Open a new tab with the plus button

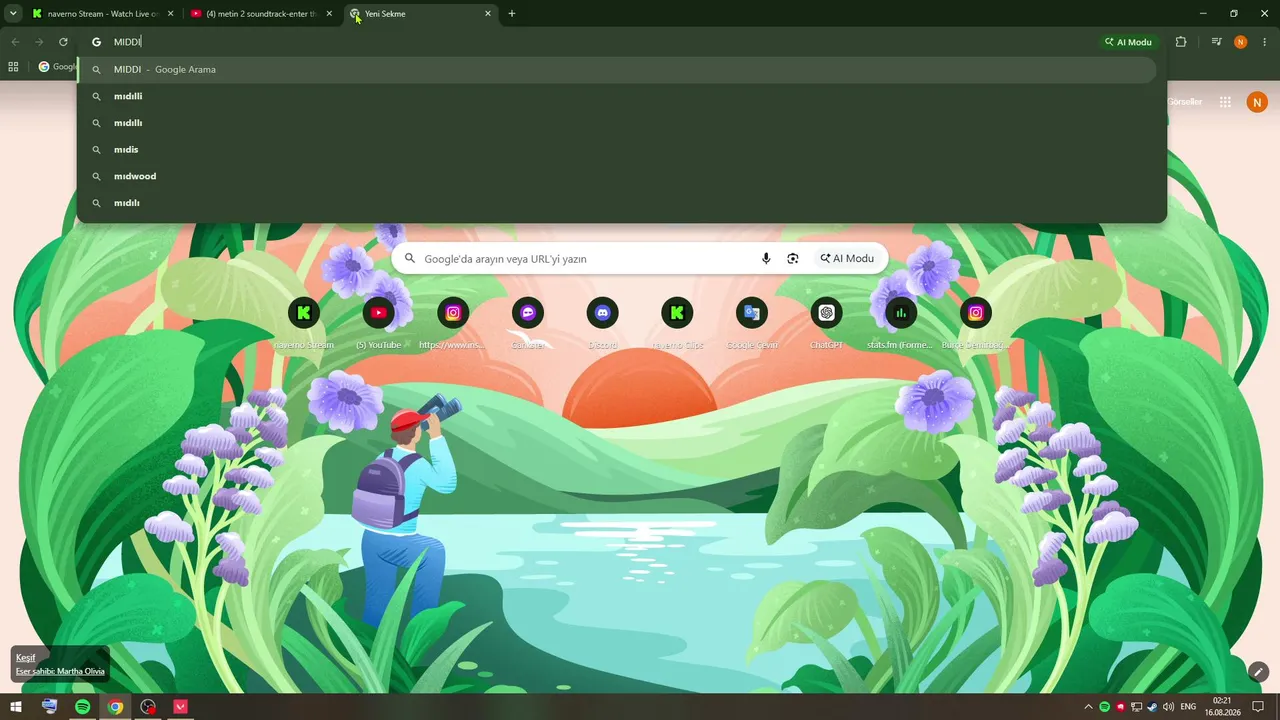512,14
